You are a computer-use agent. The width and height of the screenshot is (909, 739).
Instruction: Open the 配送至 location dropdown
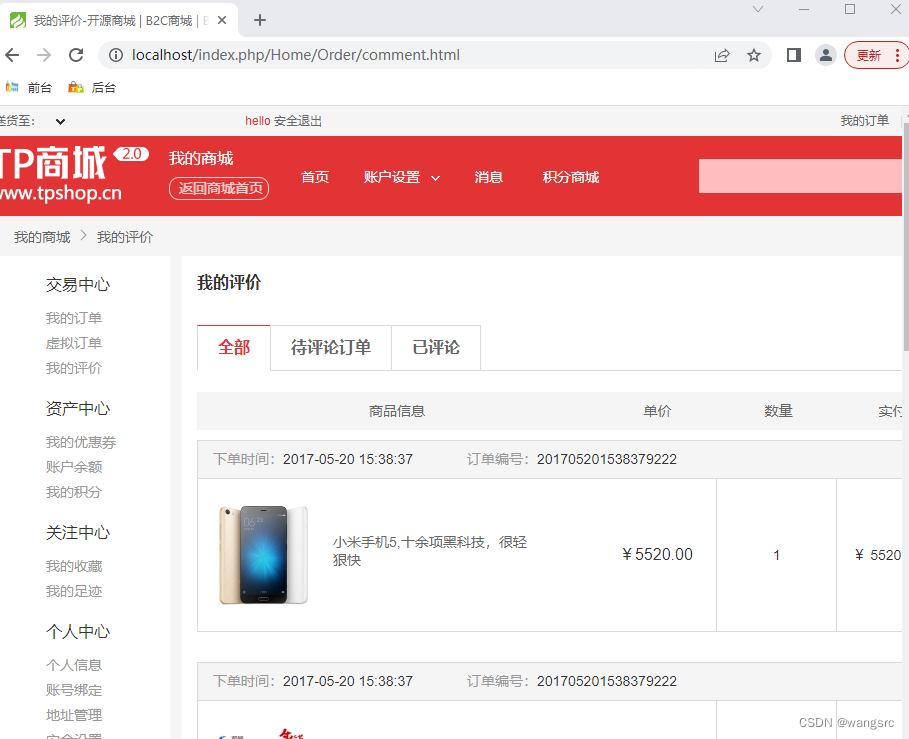click(x=58, y=120)
